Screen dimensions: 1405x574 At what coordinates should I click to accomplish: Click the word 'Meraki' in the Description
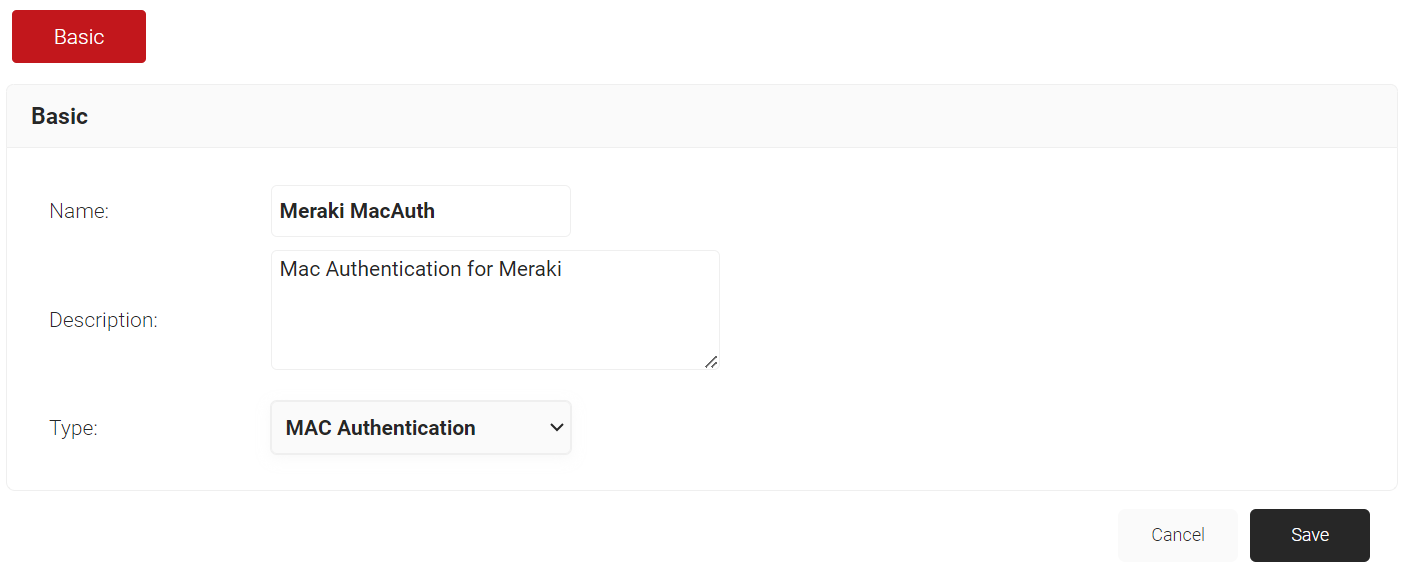coord(530,269)
